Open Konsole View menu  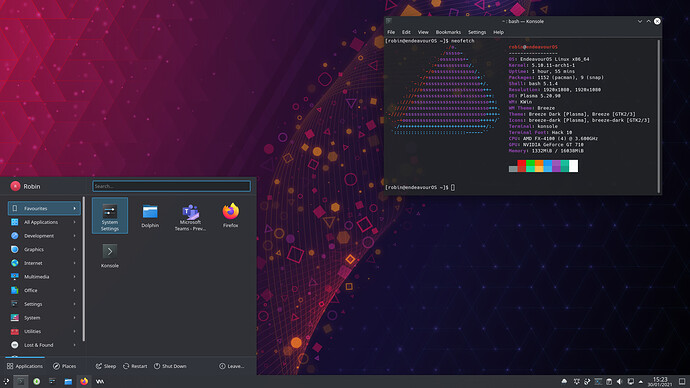[x=423, y=32]
